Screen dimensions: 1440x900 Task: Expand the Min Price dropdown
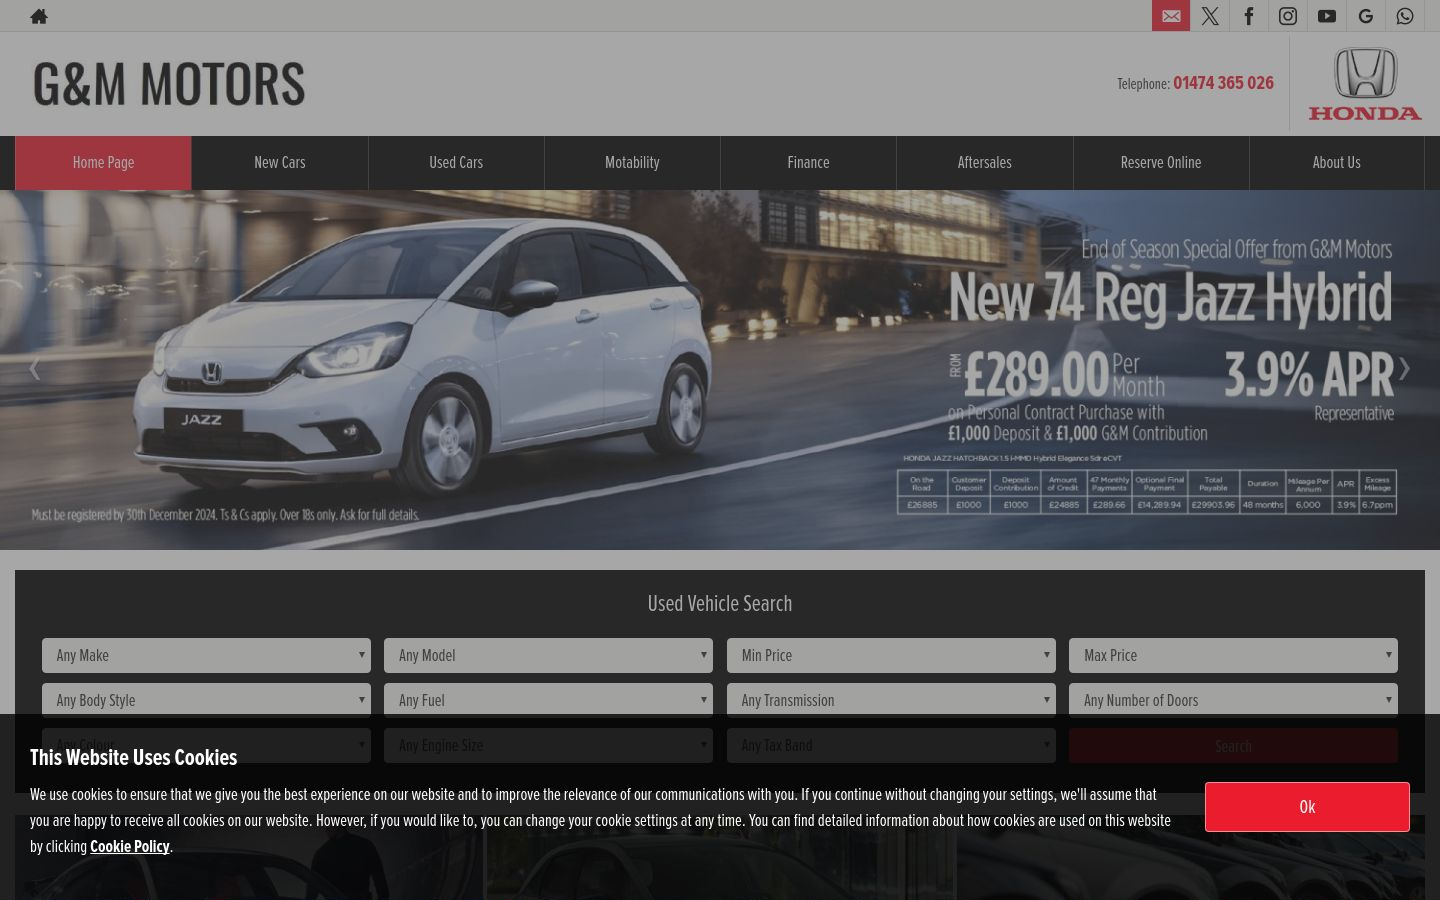click(x=891, y=655)
